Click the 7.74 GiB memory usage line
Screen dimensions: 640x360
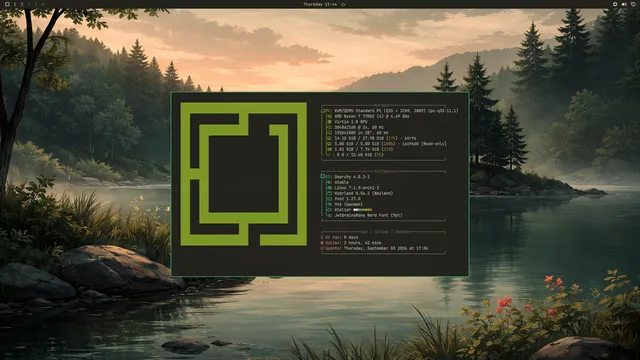(364, 149)
